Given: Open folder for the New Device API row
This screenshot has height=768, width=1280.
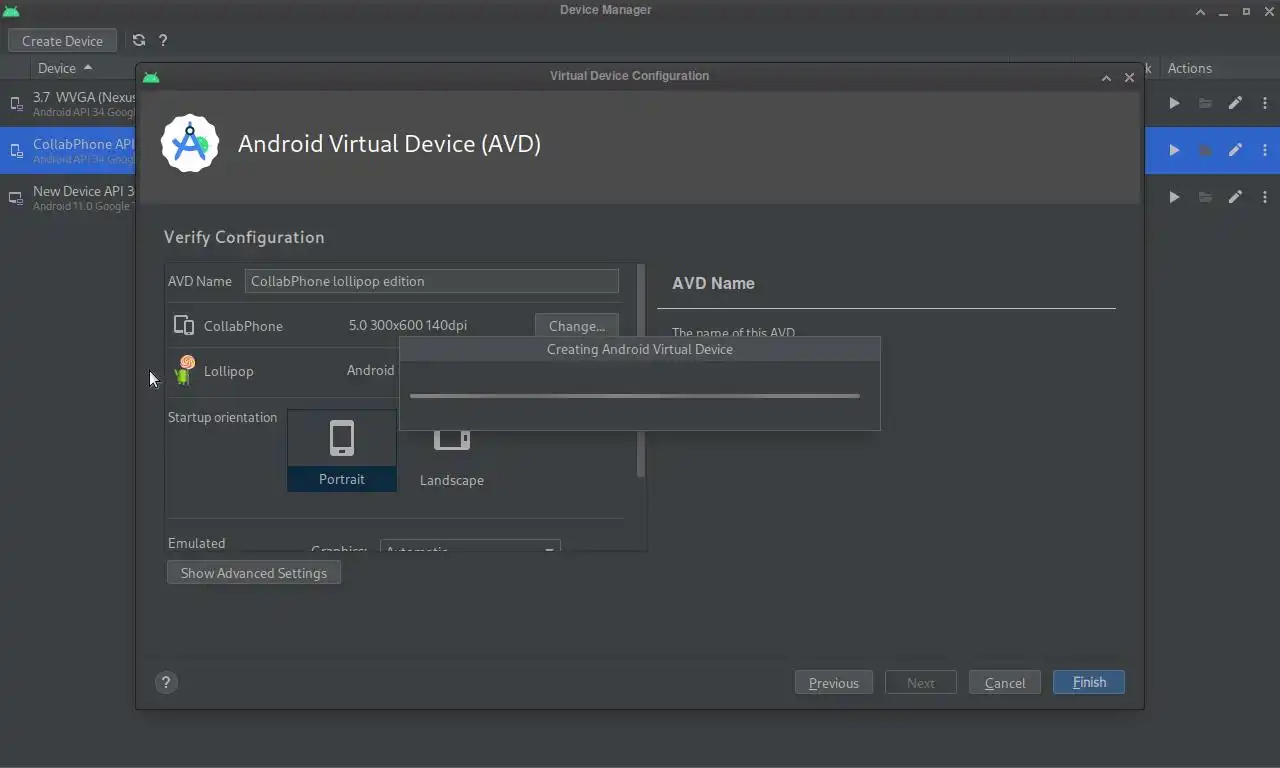Looking at the screenshot, I should 1205,197.
